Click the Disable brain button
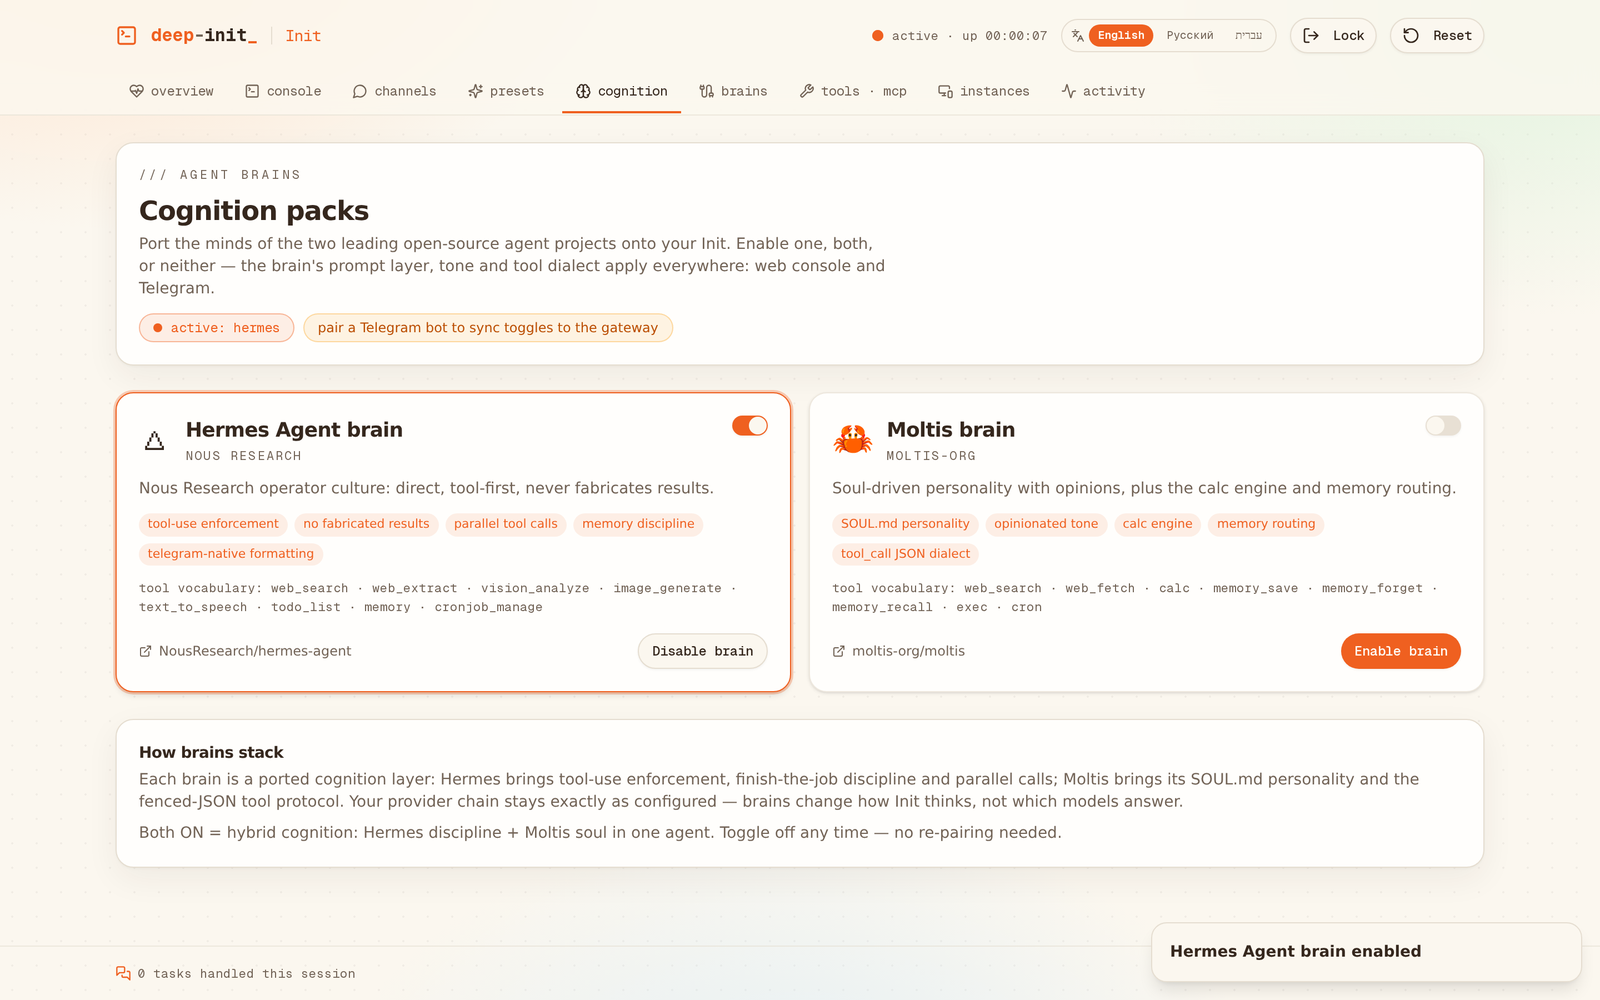Viewport: 1600px width, 1000px height. coord(703,651)
